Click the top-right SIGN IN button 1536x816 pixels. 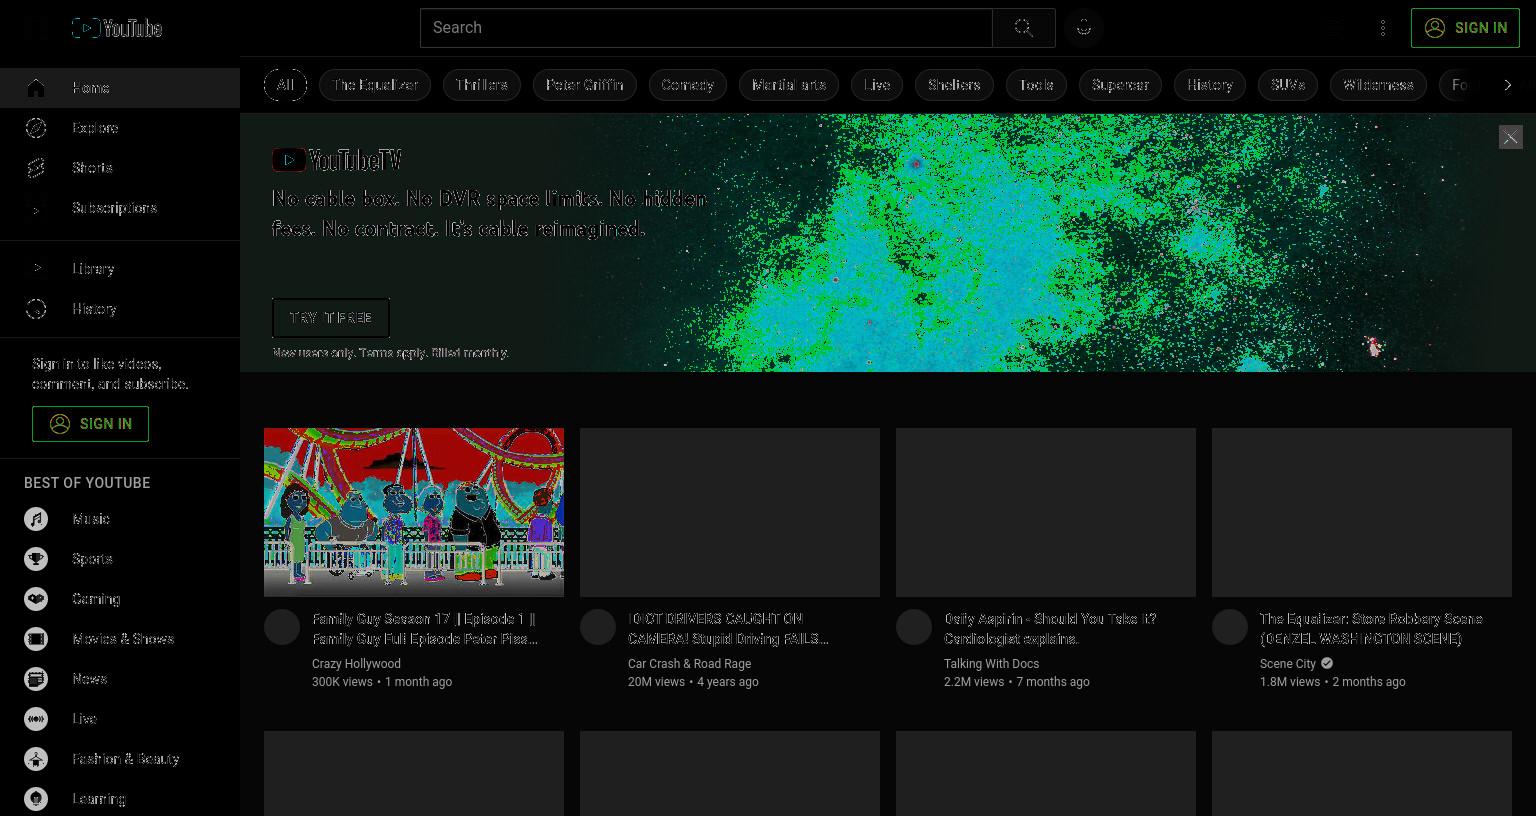(x=1465, y=28)
